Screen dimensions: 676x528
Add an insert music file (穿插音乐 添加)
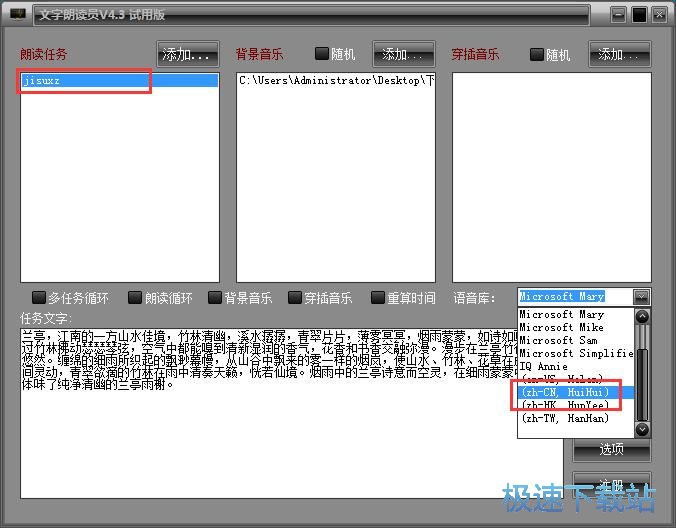point(620,54)
